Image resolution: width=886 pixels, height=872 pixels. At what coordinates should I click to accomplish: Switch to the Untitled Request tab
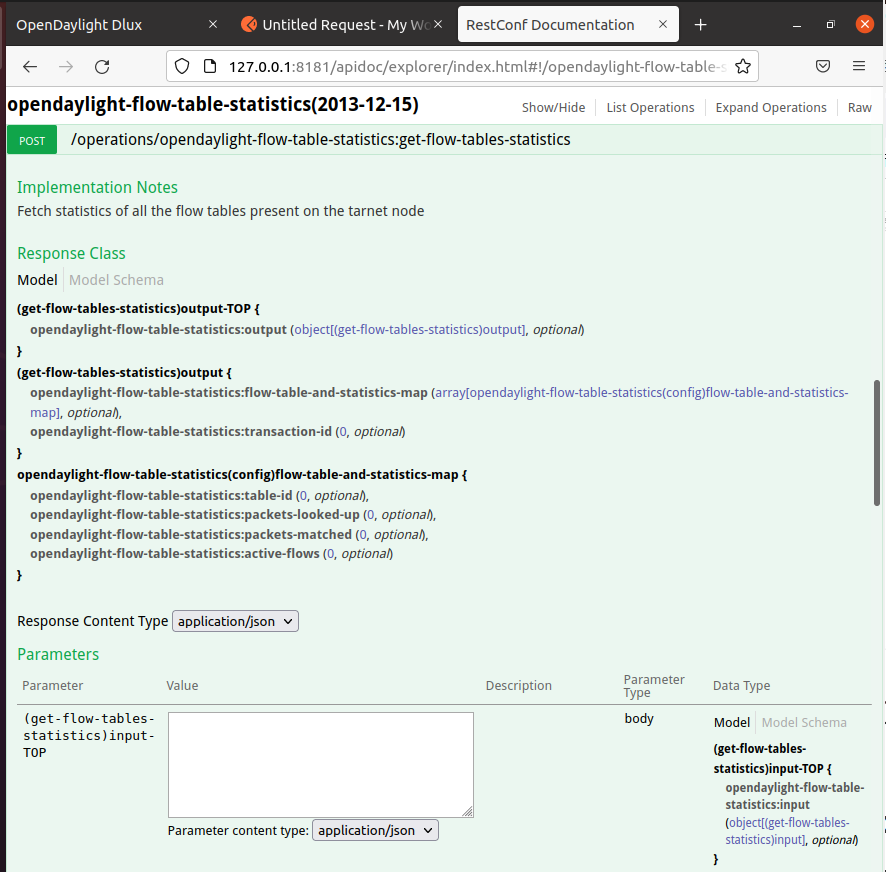[x=342, y=25]
